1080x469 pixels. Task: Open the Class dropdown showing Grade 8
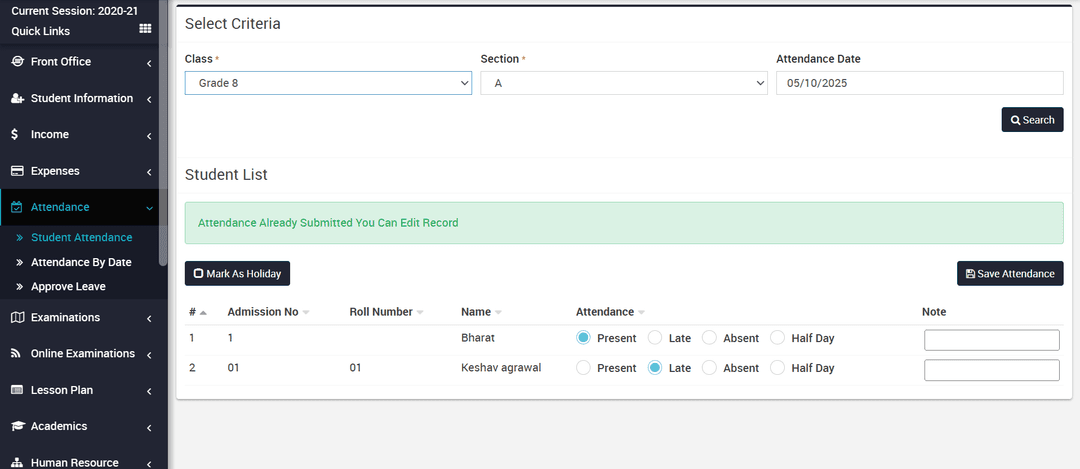328,83
